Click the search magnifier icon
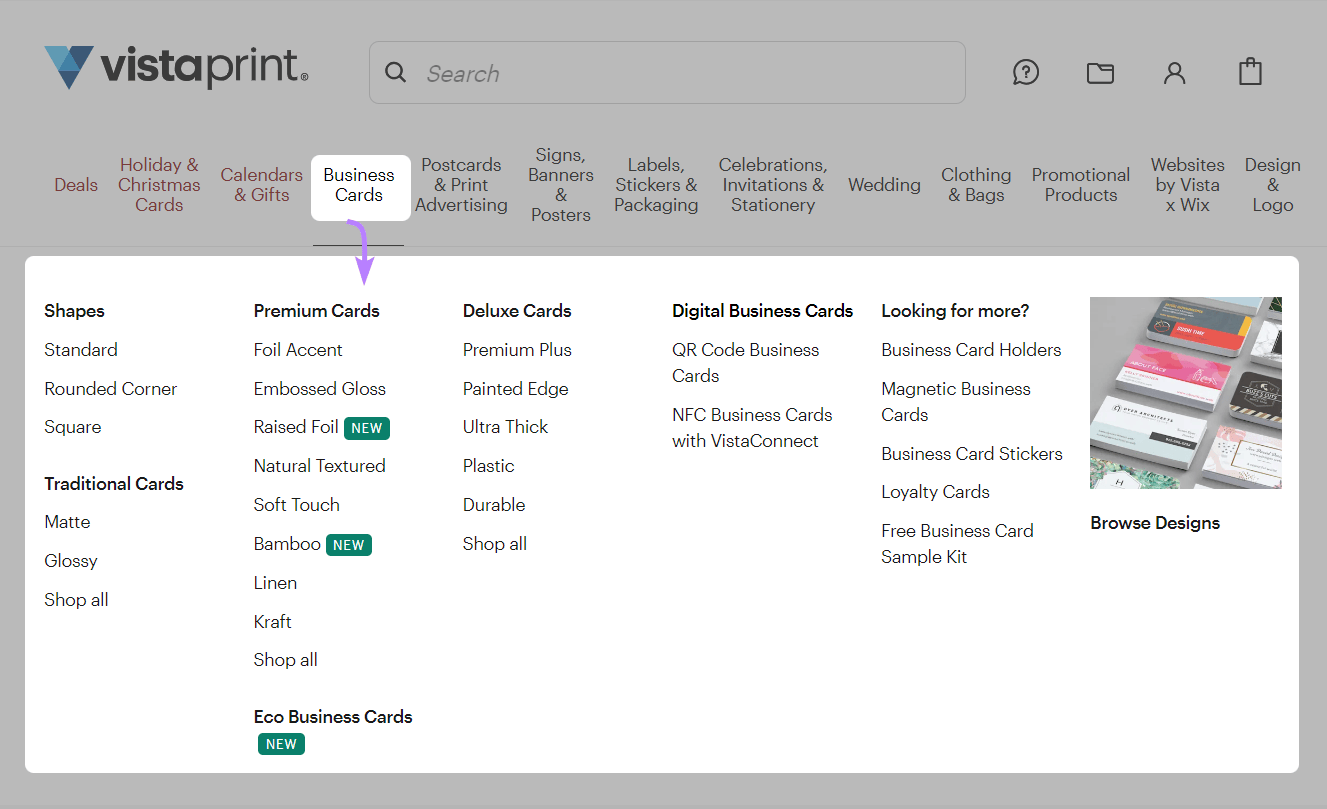The height and width of the screenshot is (809, 1327). tap(395, 72)
